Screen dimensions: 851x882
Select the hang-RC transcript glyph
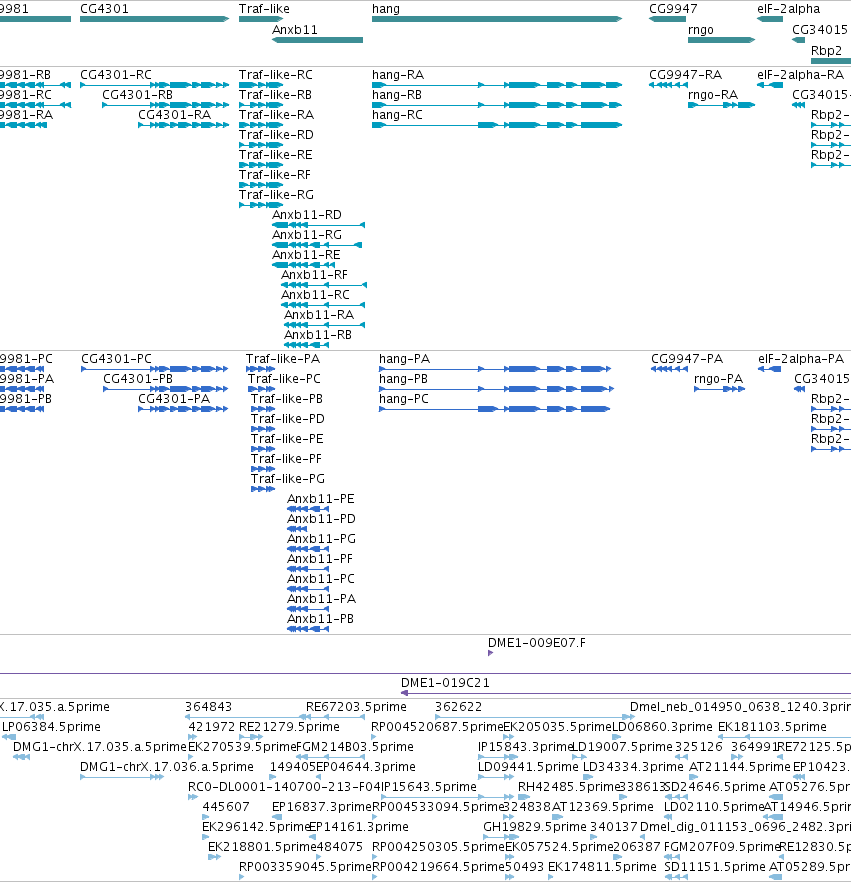tap(497, 125)
